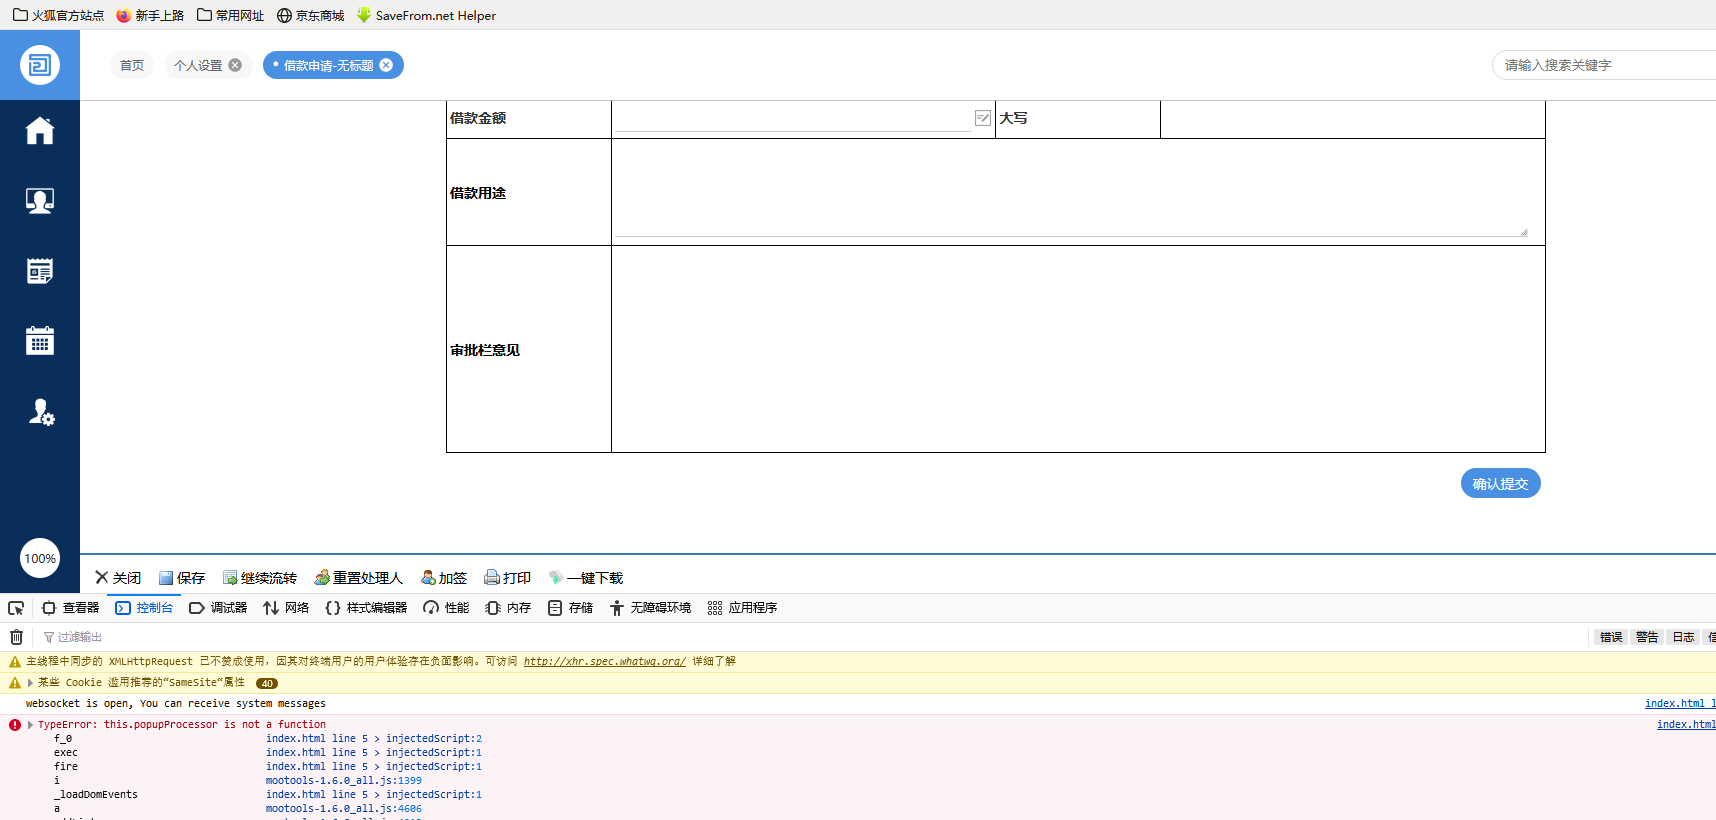
Task: Click the 100% zoom indicator
Action: pos(40,559)
